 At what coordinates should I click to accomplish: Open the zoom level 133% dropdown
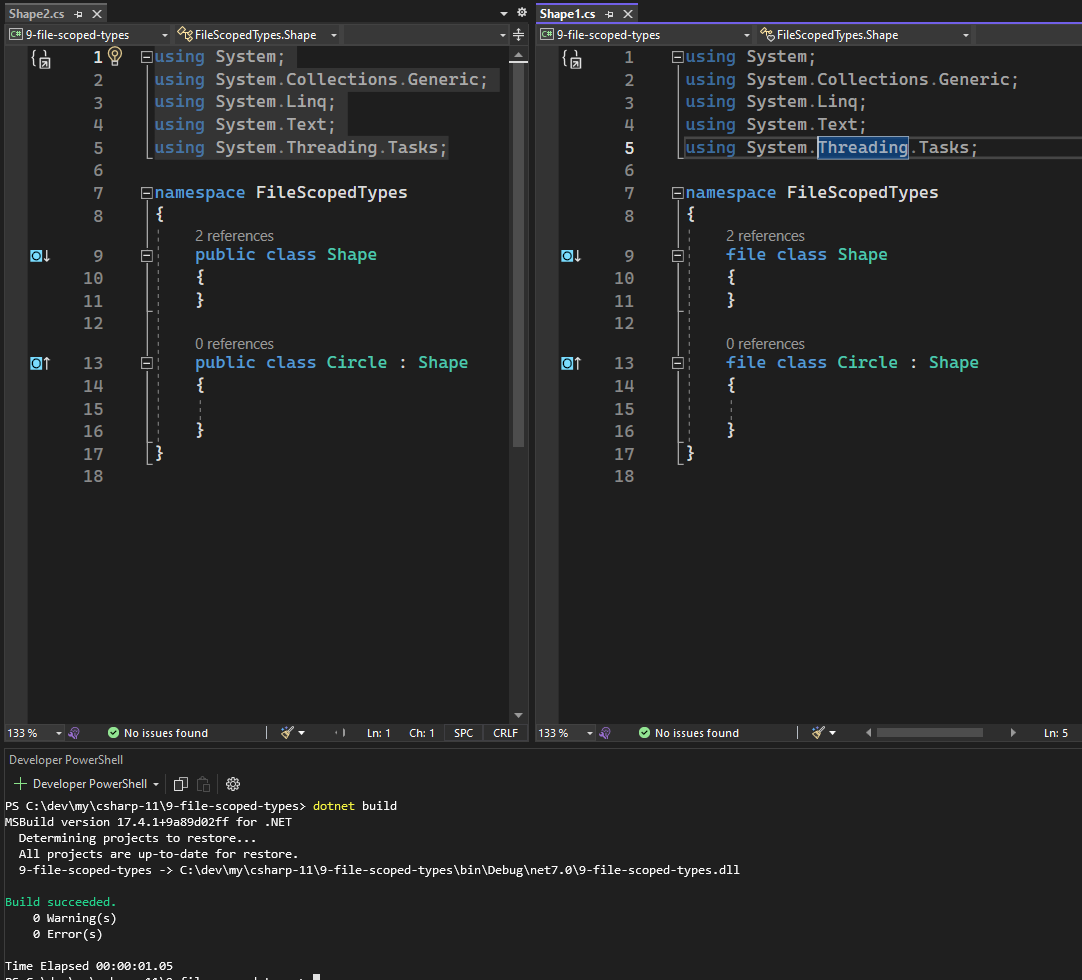click(x=33, y=732)
